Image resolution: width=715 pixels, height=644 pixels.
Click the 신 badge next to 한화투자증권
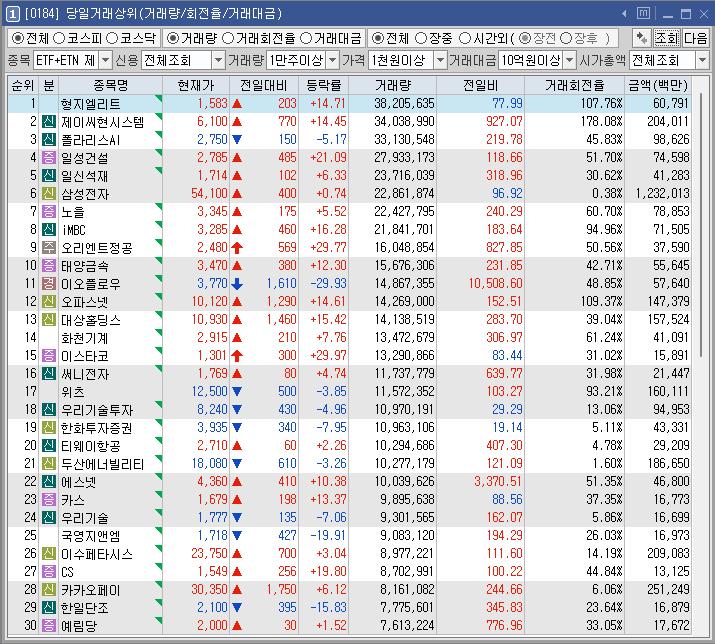click(x=49, y=428)
